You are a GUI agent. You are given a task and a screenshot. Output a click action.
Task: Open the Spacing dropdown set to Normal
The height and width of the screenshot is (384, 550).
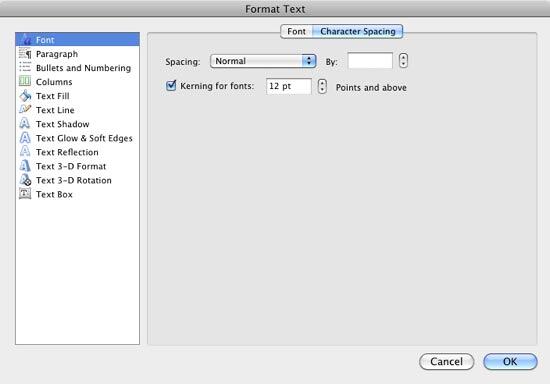click(263, 61)
